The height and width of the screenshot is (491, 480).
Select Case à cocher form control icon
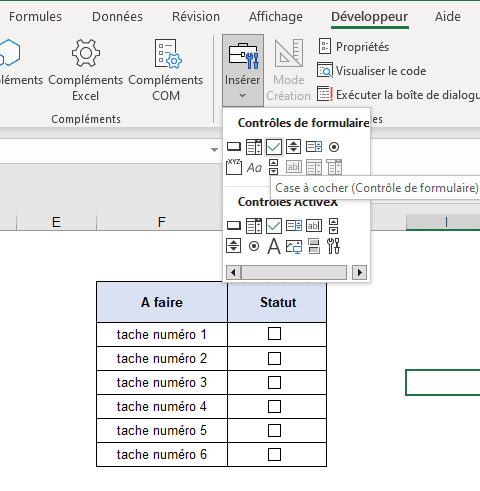[274, 147]
